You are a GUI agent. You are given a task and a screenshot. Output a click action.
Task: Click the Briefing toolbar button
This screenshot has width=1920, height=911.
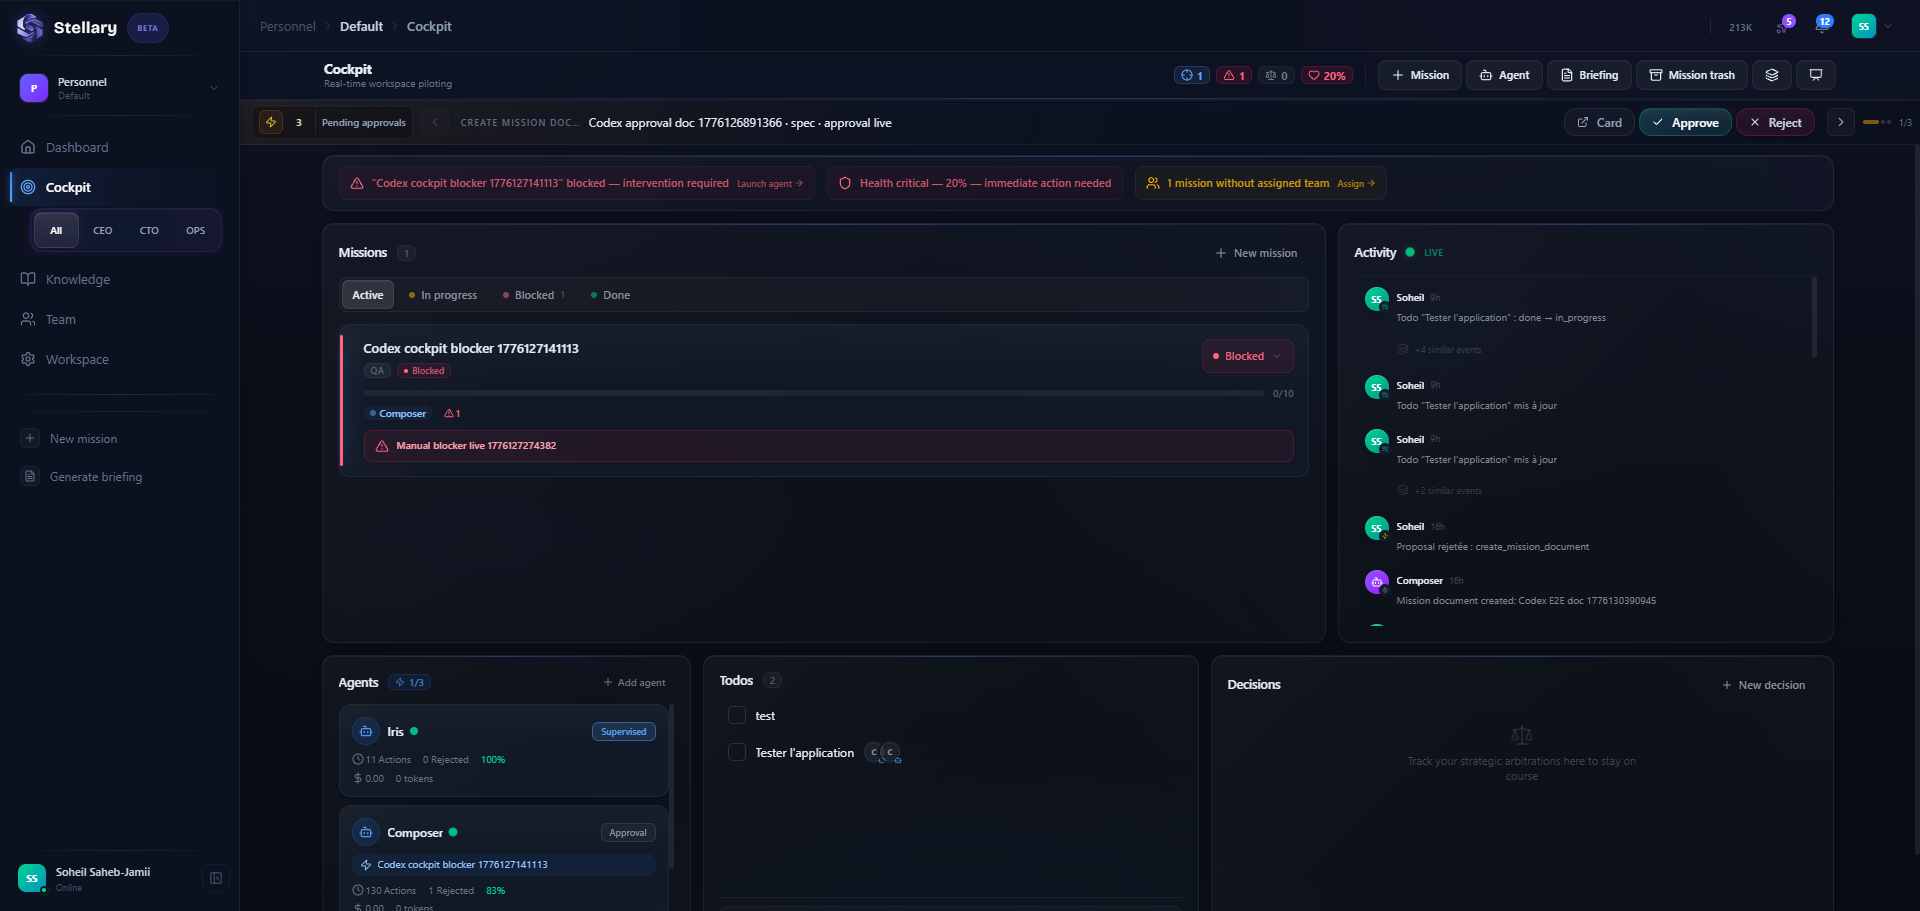click(1589, 75)
